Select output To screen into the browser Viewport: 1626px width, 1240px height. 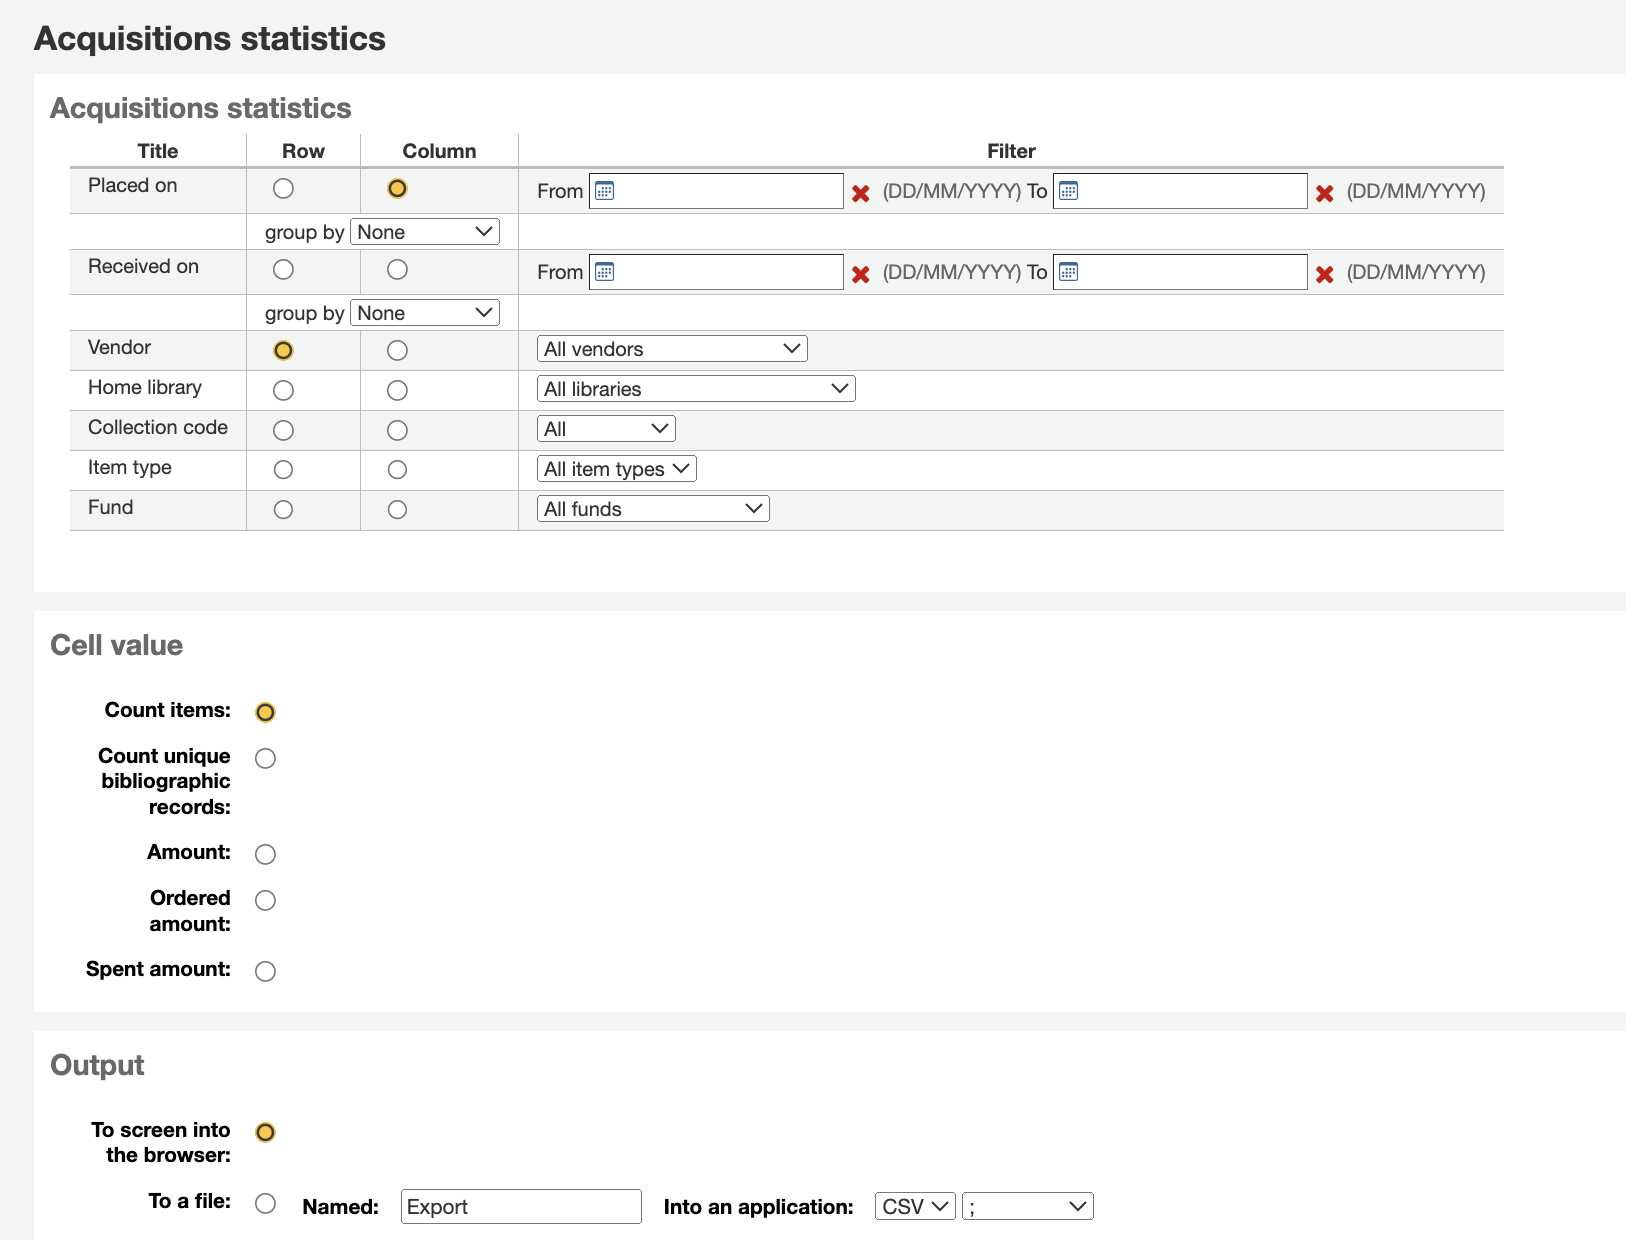coord(265,1132)
